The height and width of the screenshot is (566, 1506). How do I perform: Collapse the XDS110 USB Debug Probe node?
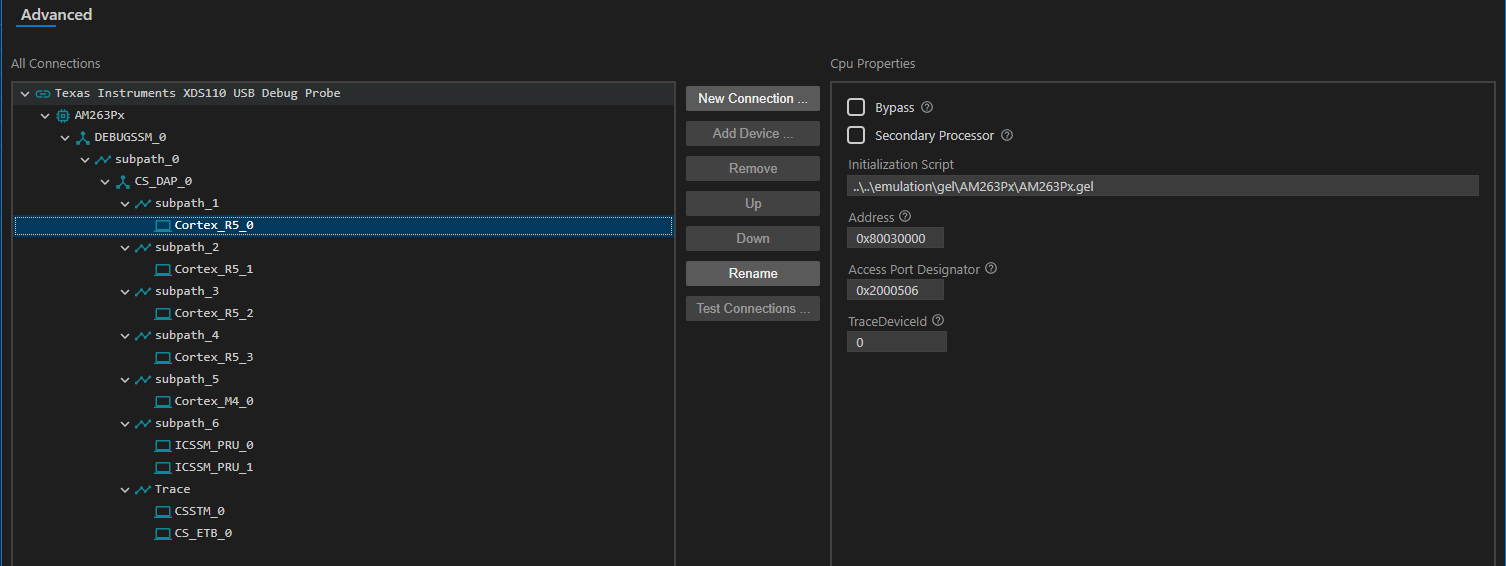tap(25, 93)
